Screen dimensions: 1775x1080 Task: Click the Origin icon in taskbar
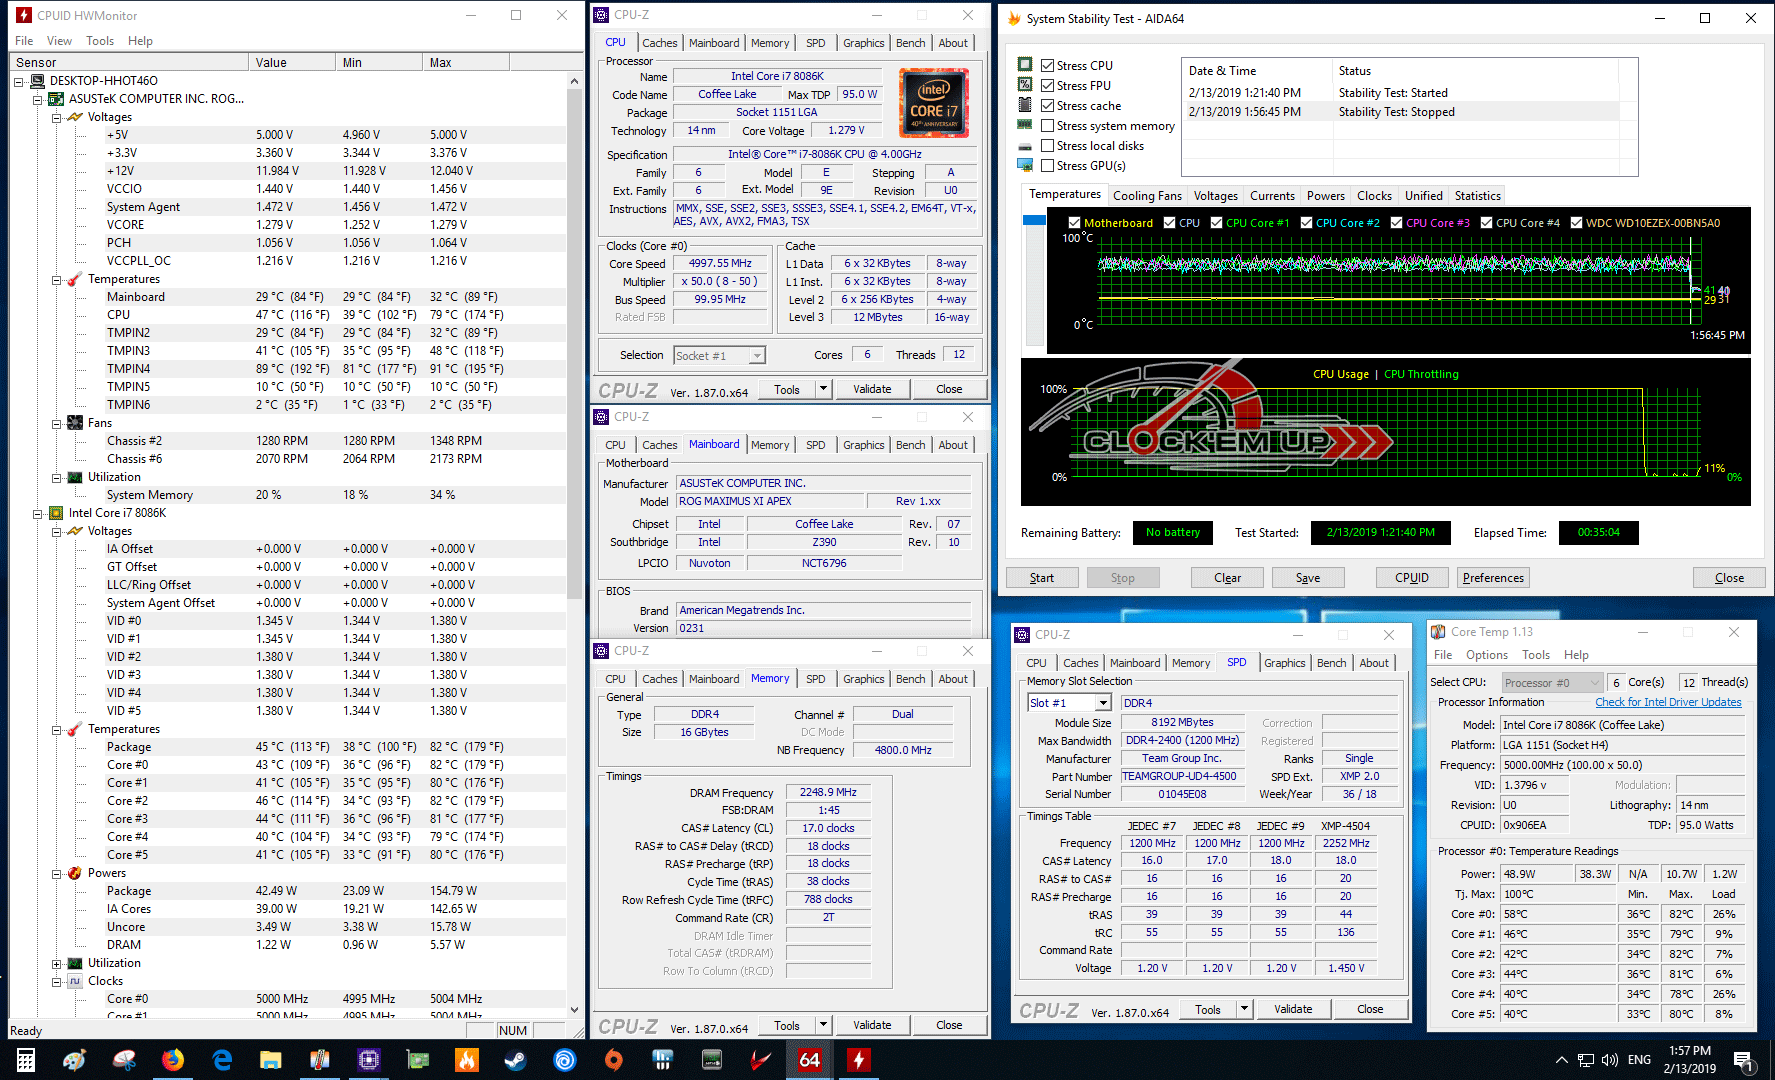pos(614,1059)
